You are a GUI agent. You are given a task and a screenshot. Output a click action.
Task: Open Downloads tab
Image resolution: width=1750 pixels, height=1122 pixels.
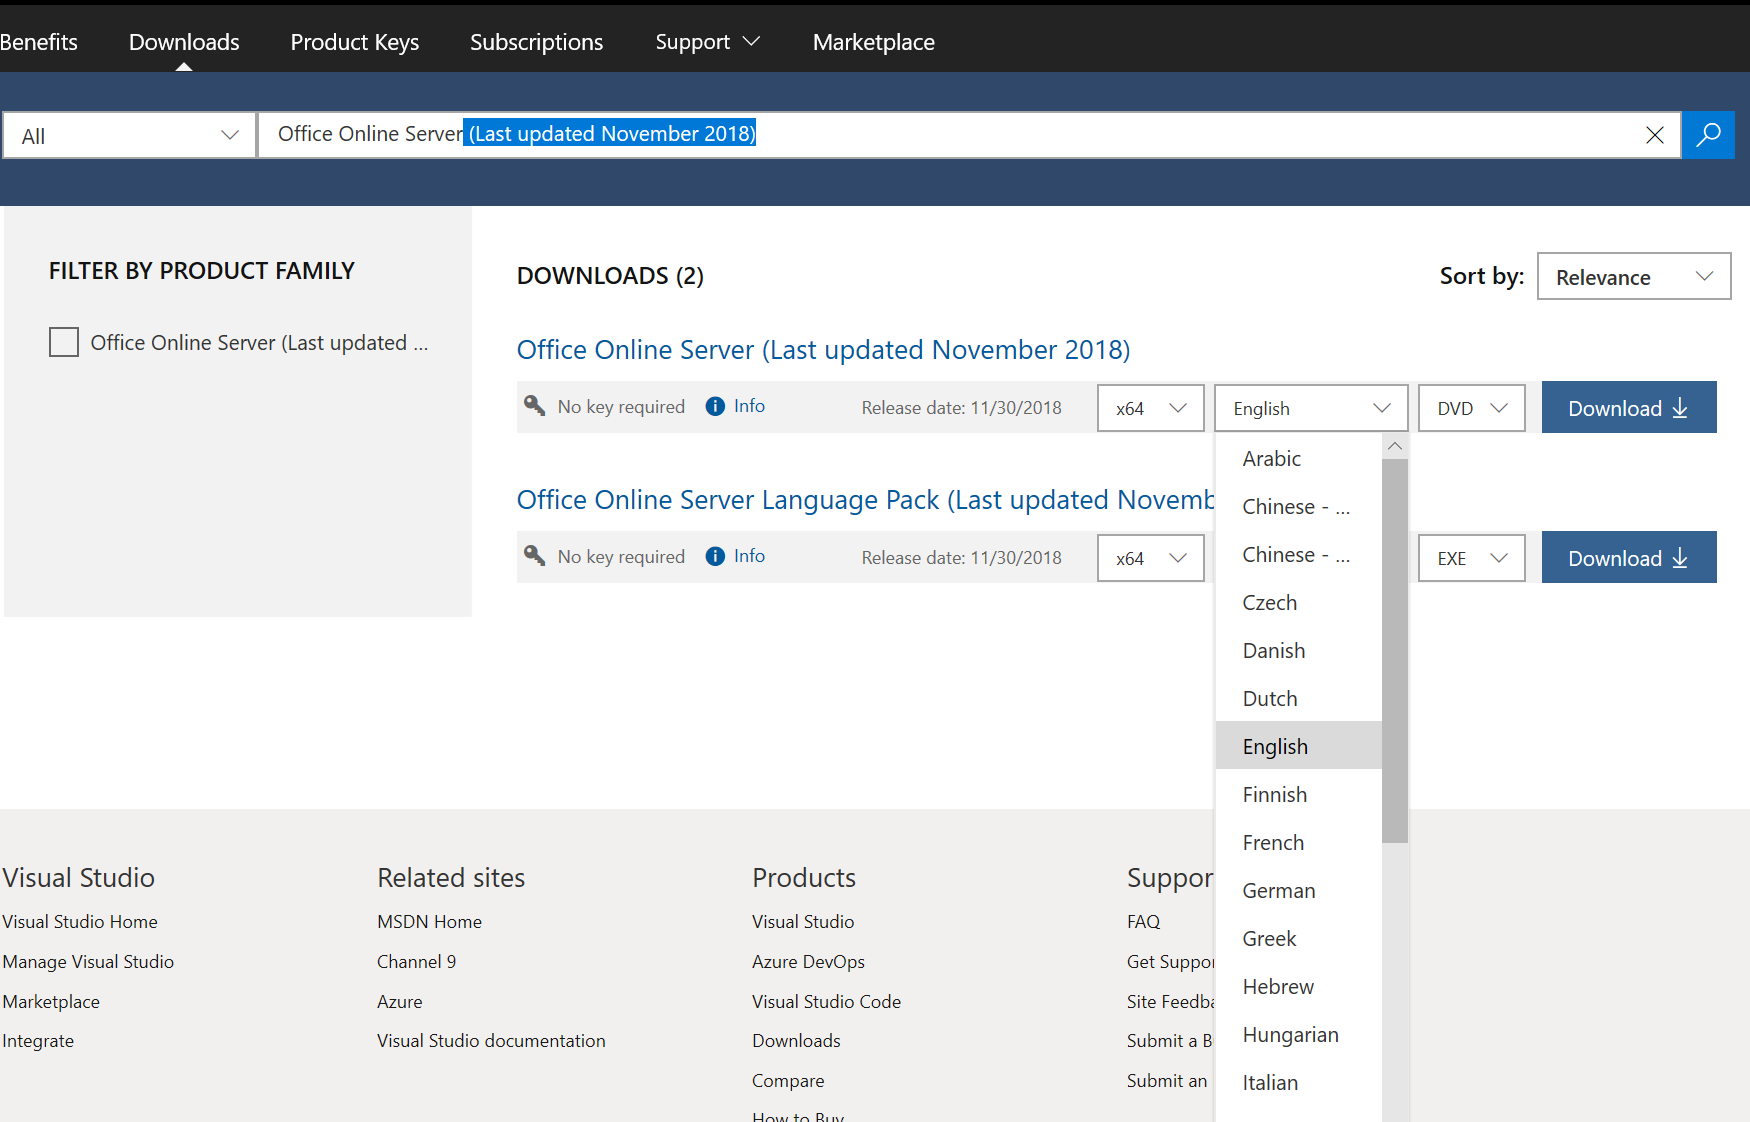pyautogui.click(x=184, y=42)
